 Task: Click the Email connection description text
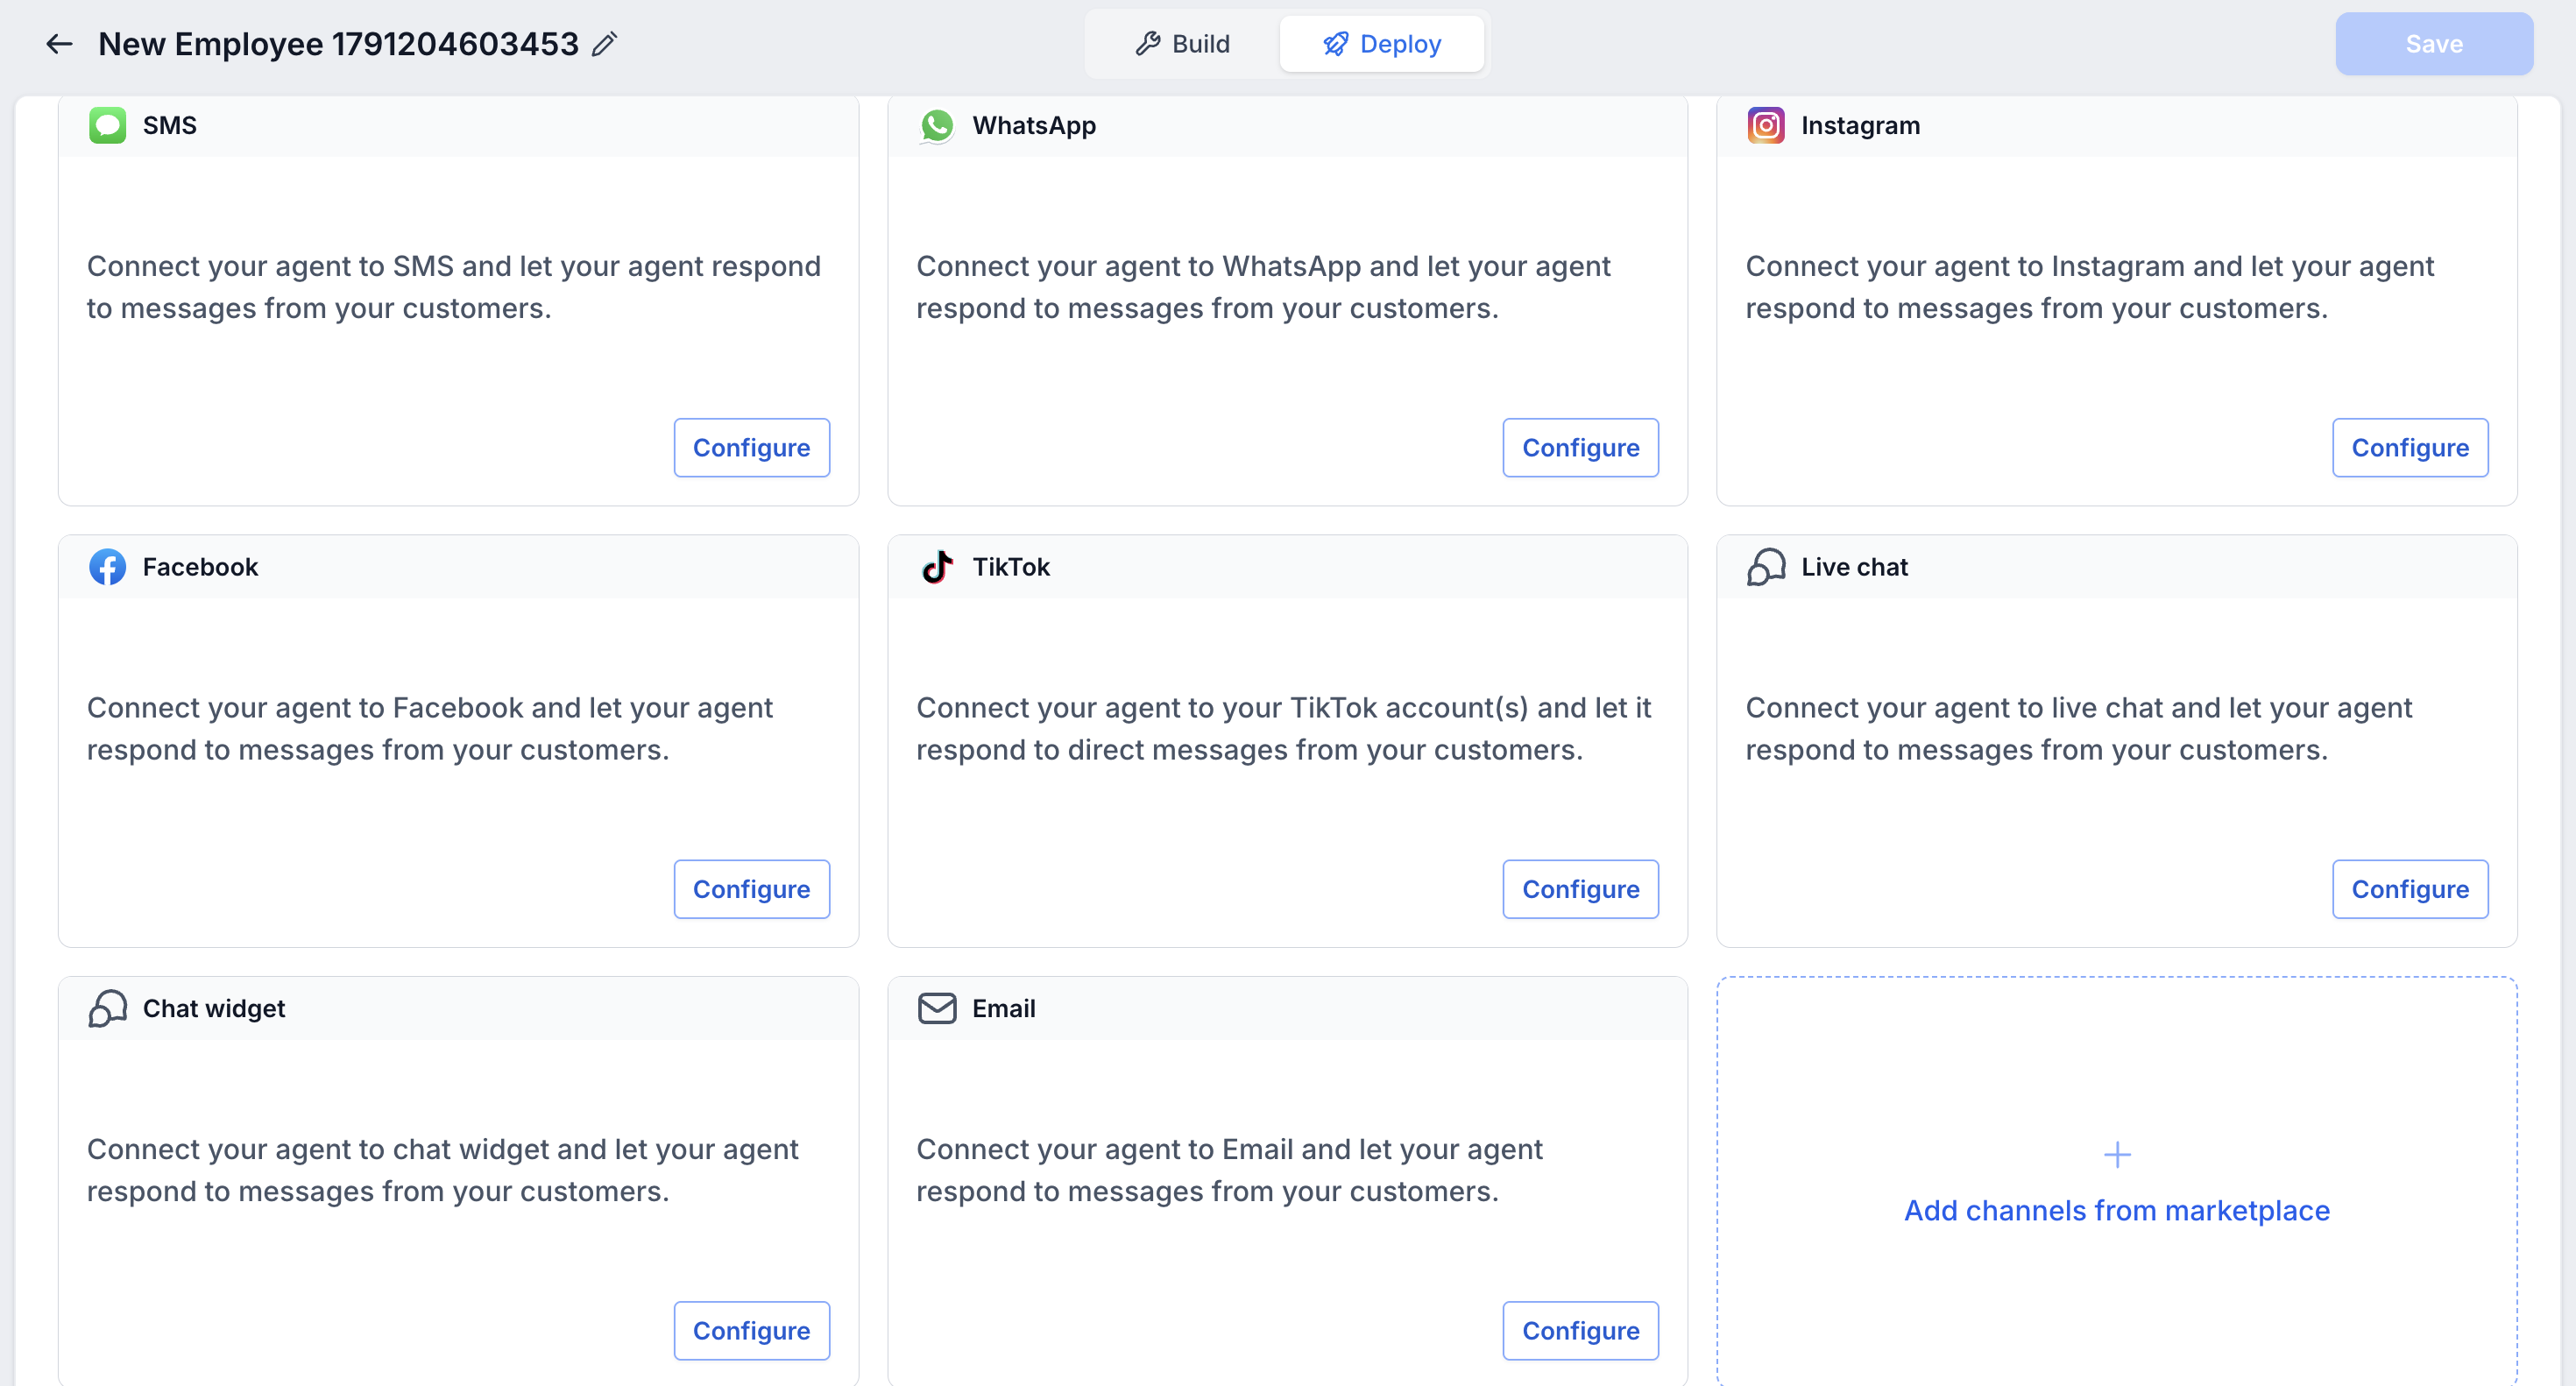tap(1229, 1170)
